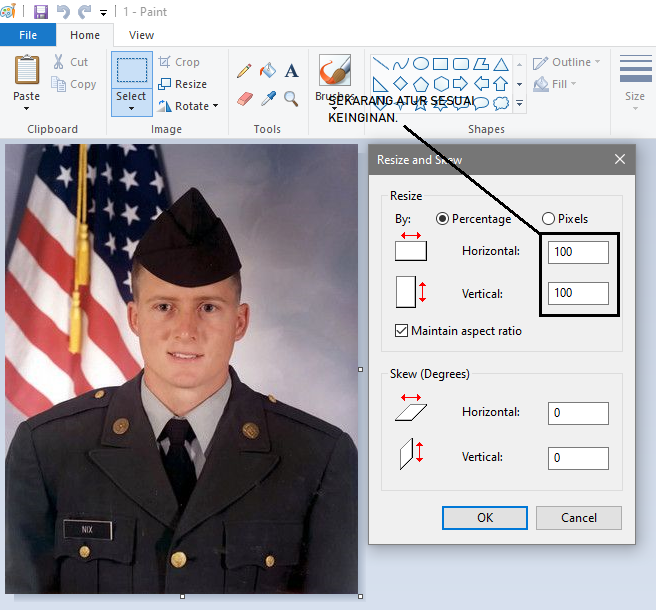This screenshot has height=610, width=656.
Task: Toggle Maintain aspect ratio checkbox
Action: pos(401,331)
